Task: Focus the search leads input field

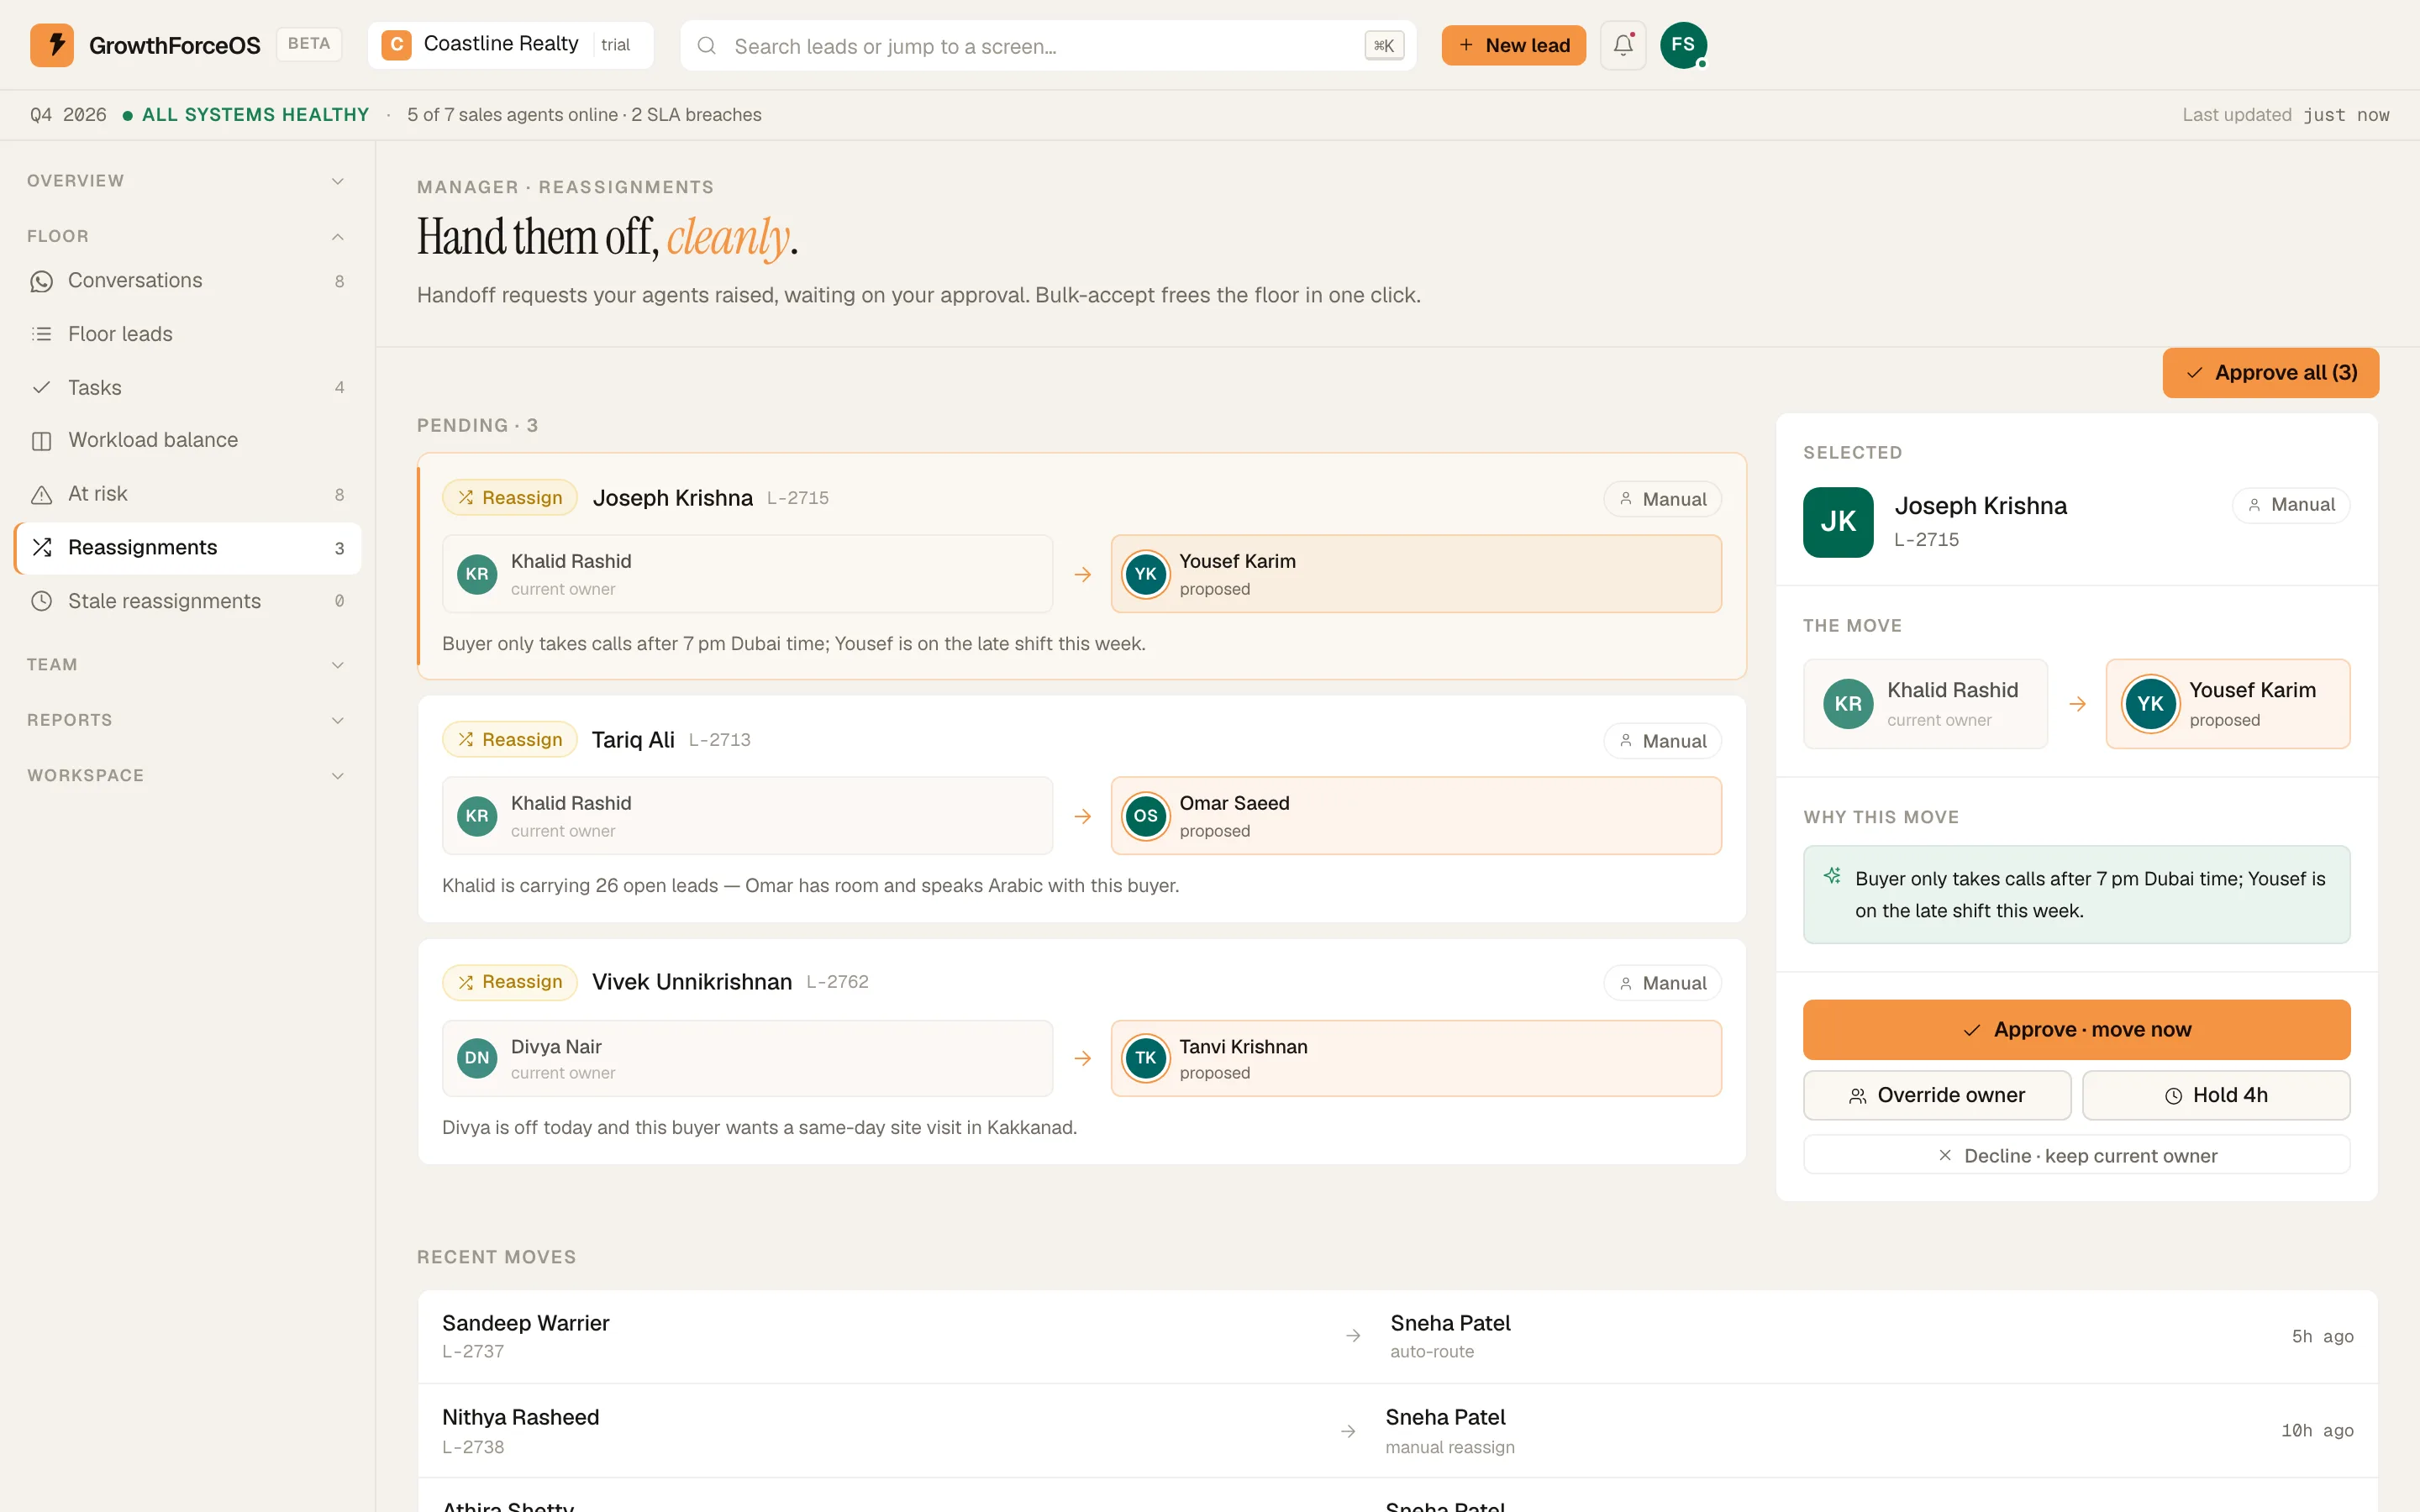Action: [x=1047, y=46]
